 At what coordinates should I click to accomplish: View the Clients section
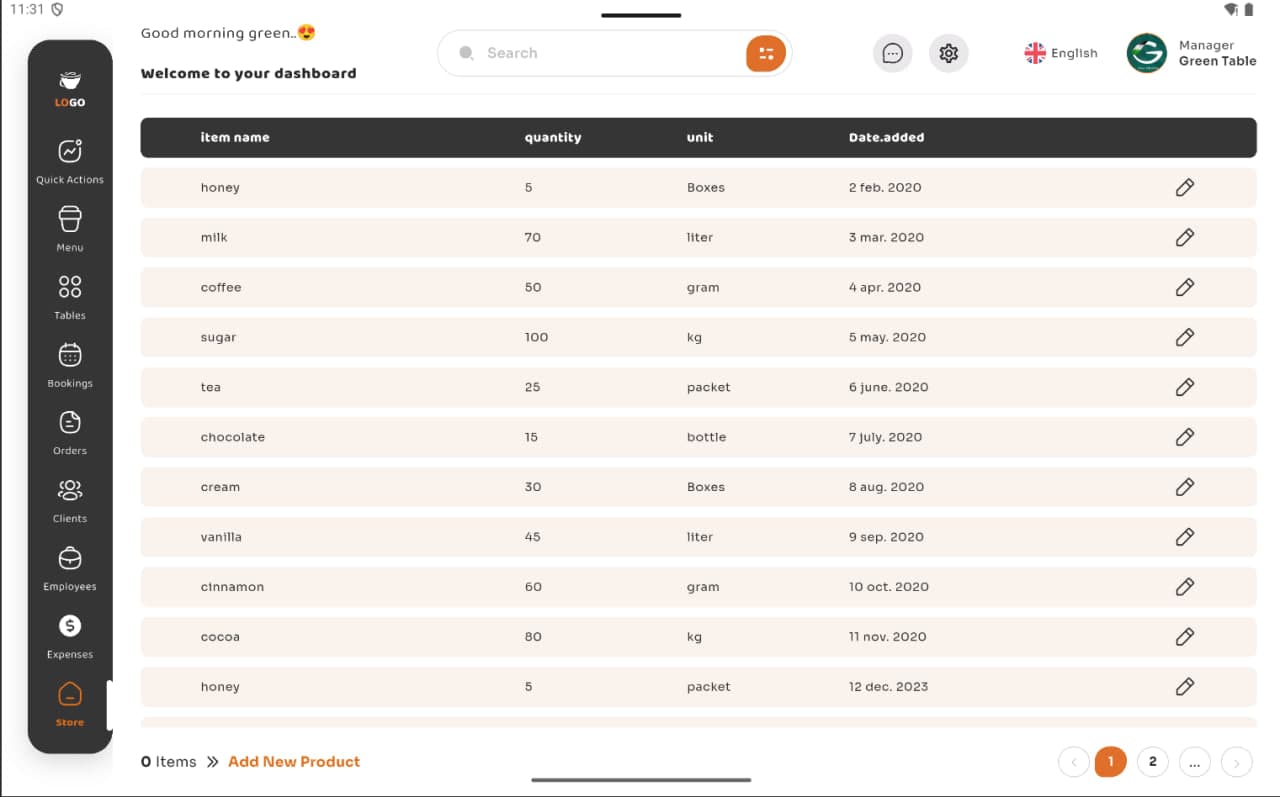pyautogui.click(x=69, y=498)
